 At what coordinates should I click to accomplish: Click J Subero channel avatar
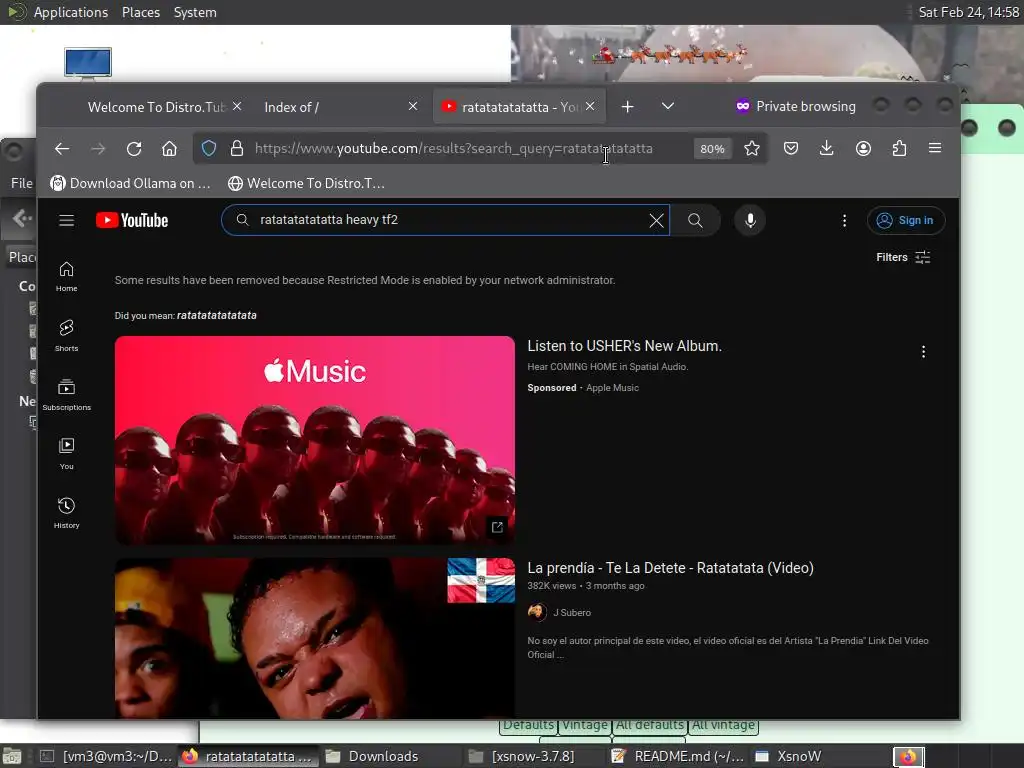[x=537, y=612]
